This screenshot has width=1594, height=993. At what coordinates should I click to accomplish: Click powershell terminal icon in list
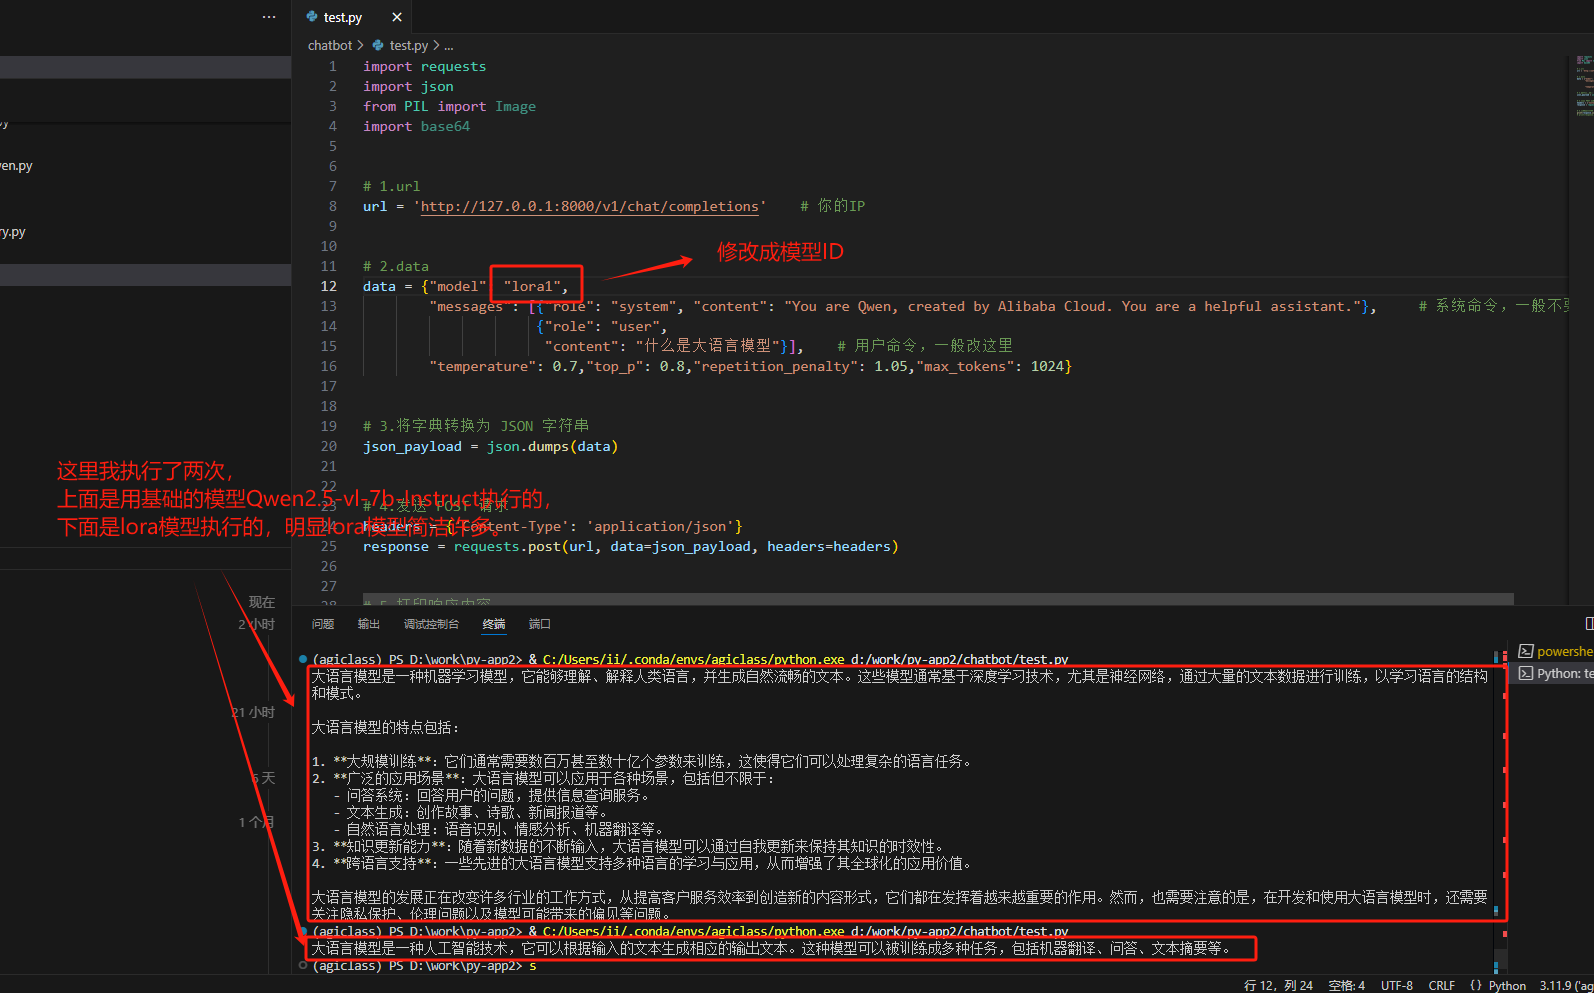tap(1526, 651)
